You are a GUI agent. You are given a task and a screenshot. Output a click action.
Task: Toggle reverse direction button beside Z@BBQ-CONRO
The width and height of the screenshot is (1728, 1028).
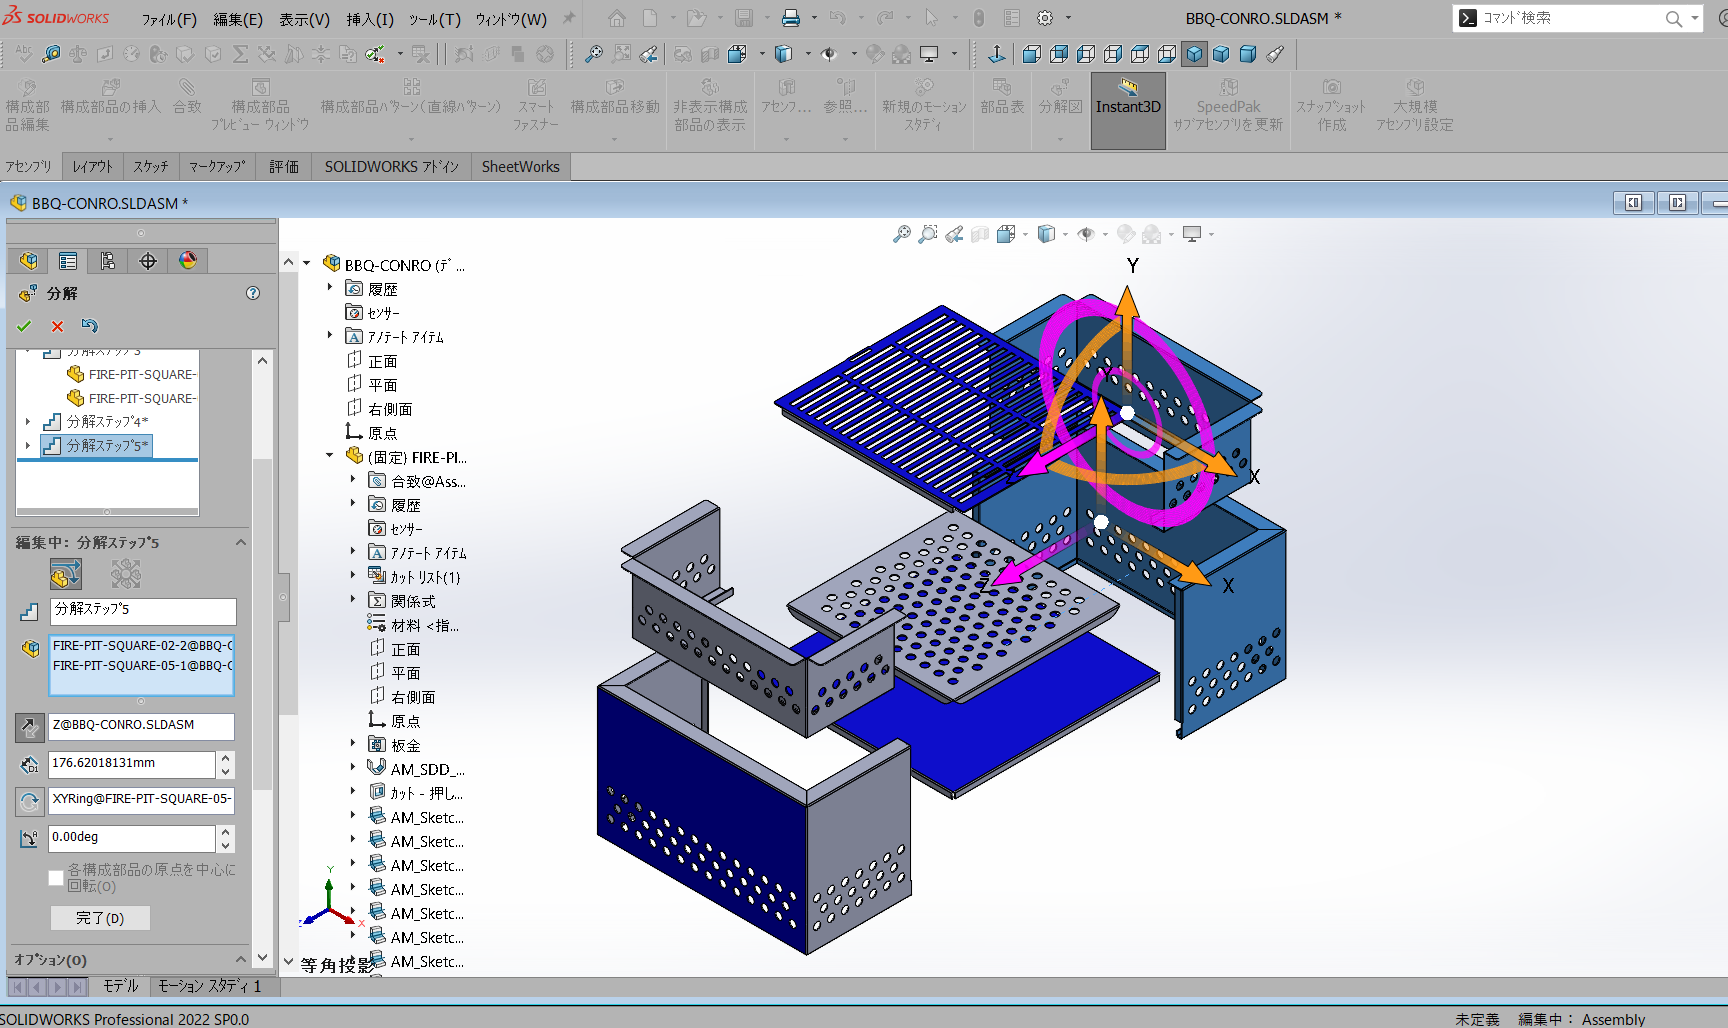30,727
